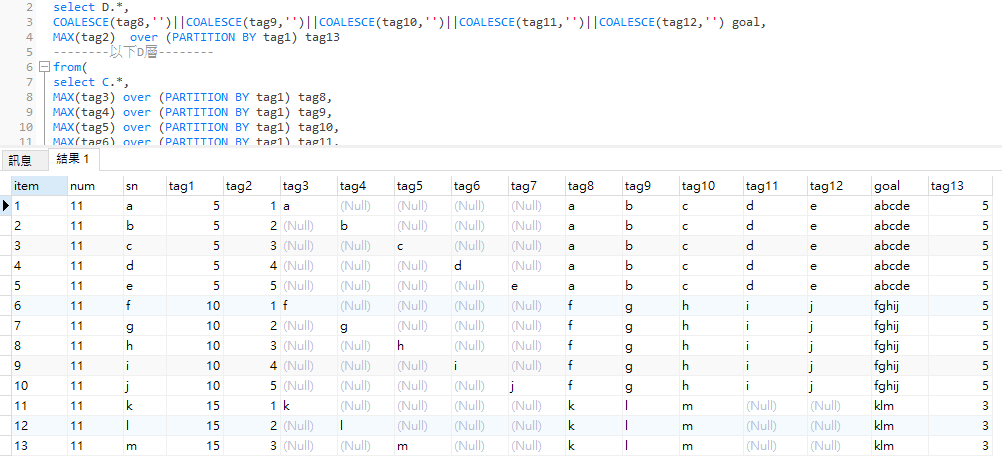Click the tag3 column header
The height and width of the screenshot is (457, 1005).
308,186
